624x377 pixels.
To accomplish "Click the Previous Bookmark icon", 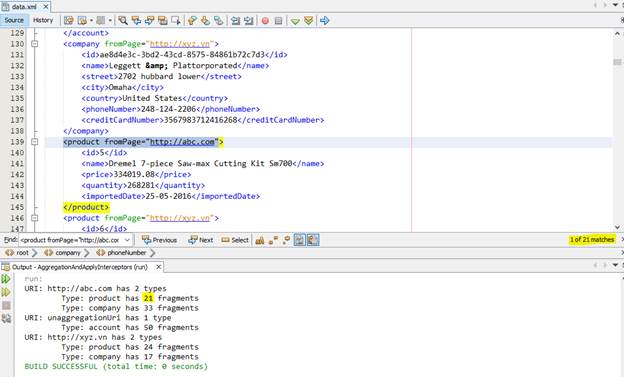I will (x=192, y=20).
